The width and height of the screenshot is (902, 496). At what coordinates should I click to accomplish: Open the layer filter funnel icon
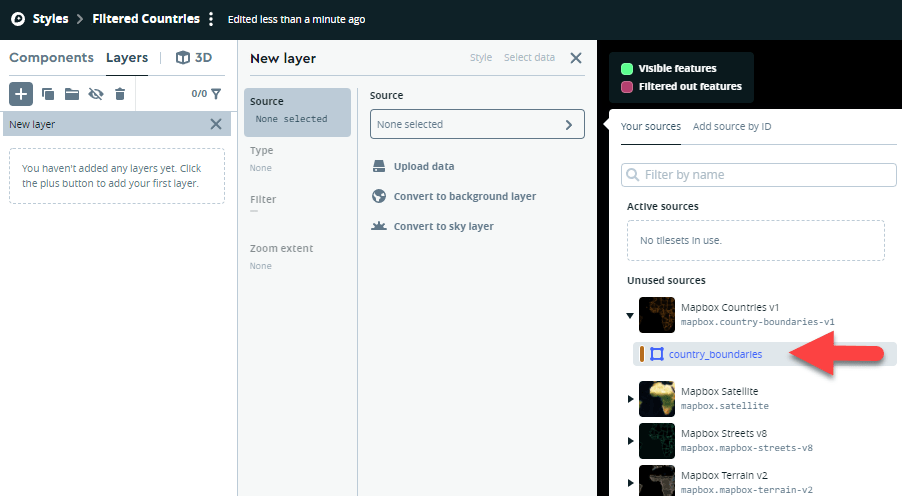click(x=216, y=94)
